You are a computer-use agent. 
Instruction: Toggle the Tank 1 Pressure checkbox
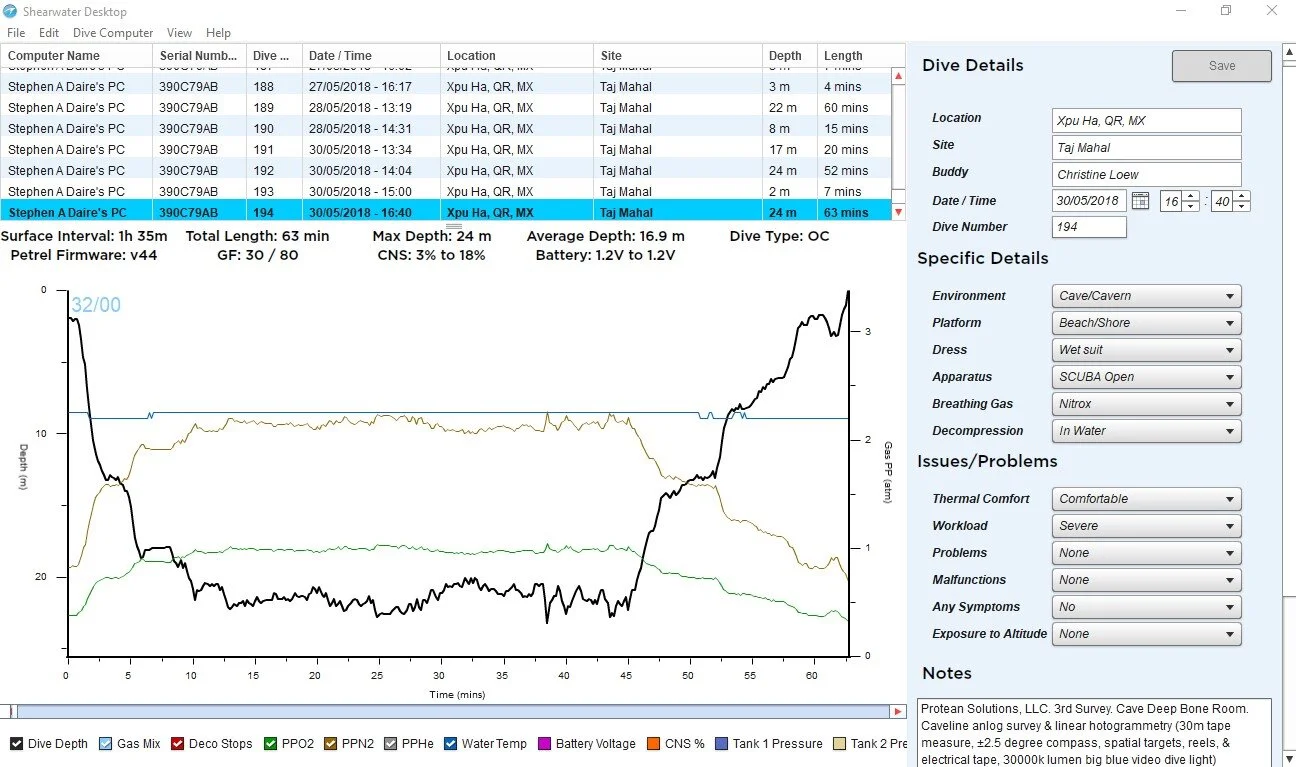click(721, 744)
